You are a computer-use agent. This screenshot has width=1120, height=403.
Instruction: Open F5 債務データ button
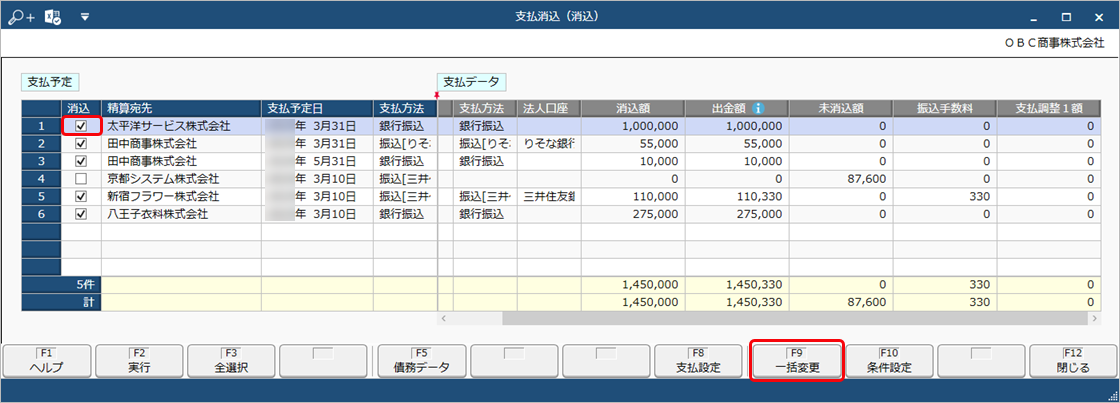(421, 362)
